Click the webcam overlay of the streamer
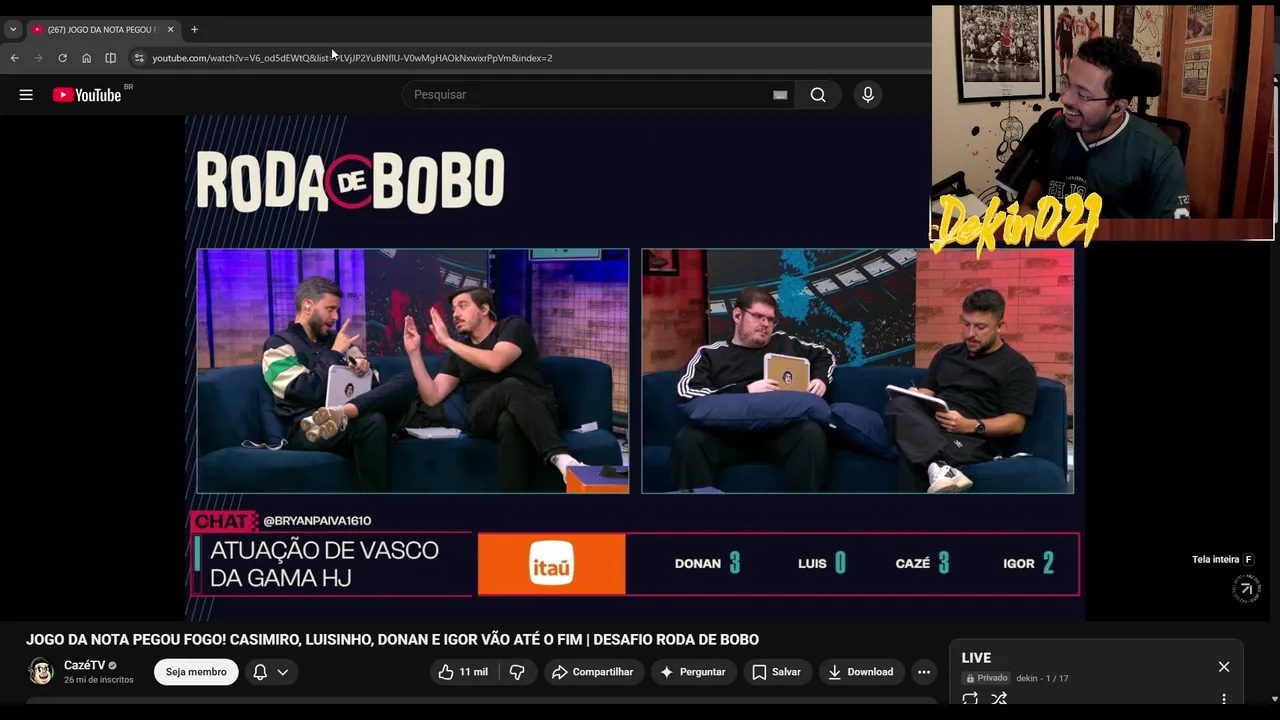The image size is (1280, 720). point(1103,122)
